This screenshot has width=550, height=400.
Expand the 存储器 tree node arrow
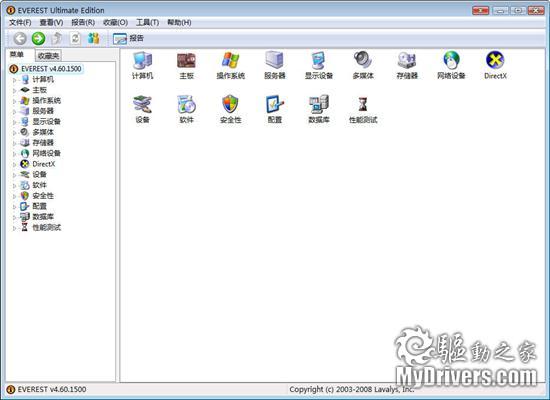point(14,143)
